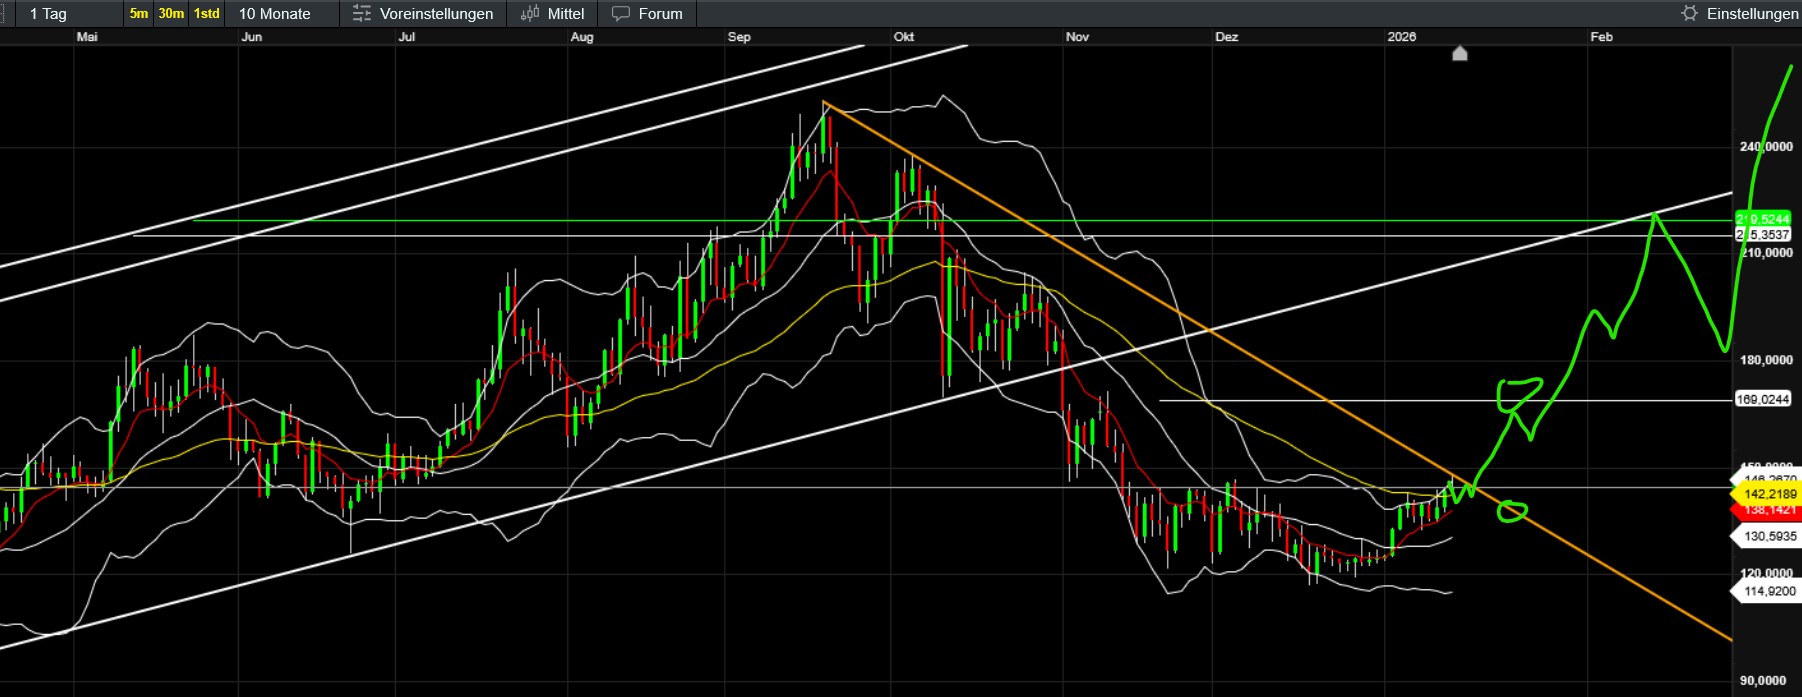The image size is (1802, 697).
Task: Select the yellow 142,2189 price tag
Action: pos(1769,494)
